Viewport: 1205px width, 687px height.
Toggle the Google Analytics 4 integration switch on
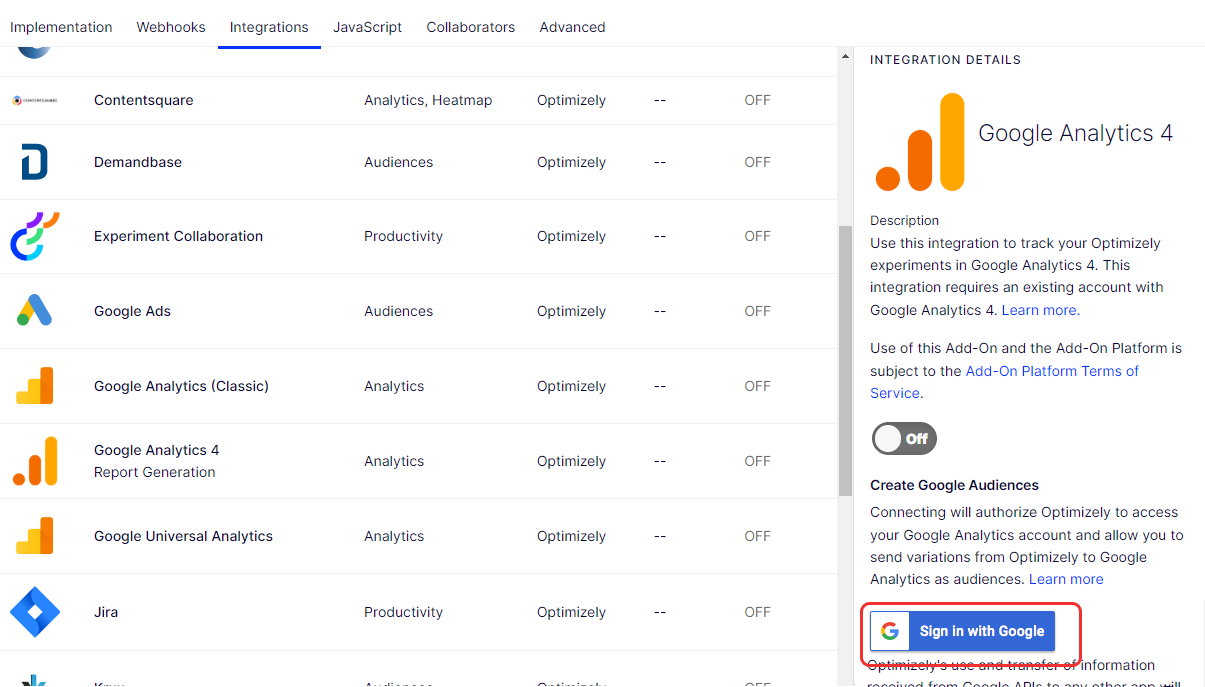904,438
